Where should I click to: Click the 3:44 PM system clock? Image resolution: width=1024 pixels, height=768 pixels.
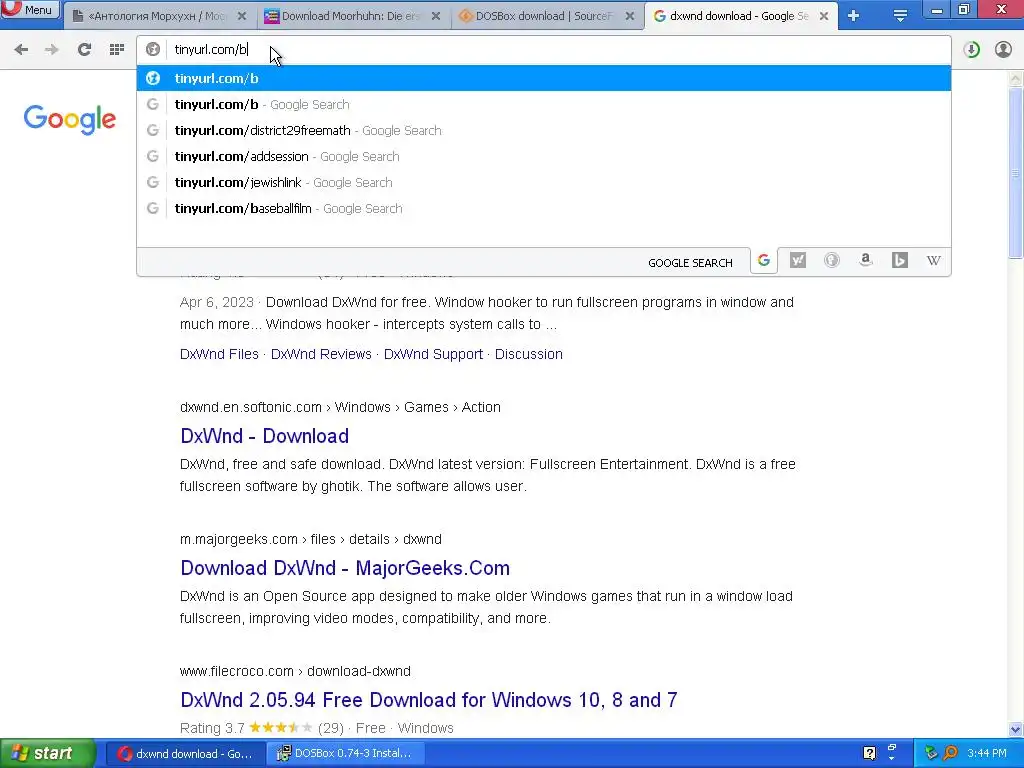987,753
